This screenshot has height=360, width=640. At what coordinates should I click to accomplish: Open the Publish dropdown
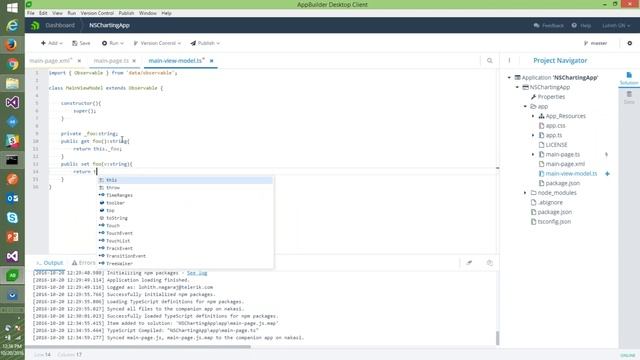coord(205,43)
